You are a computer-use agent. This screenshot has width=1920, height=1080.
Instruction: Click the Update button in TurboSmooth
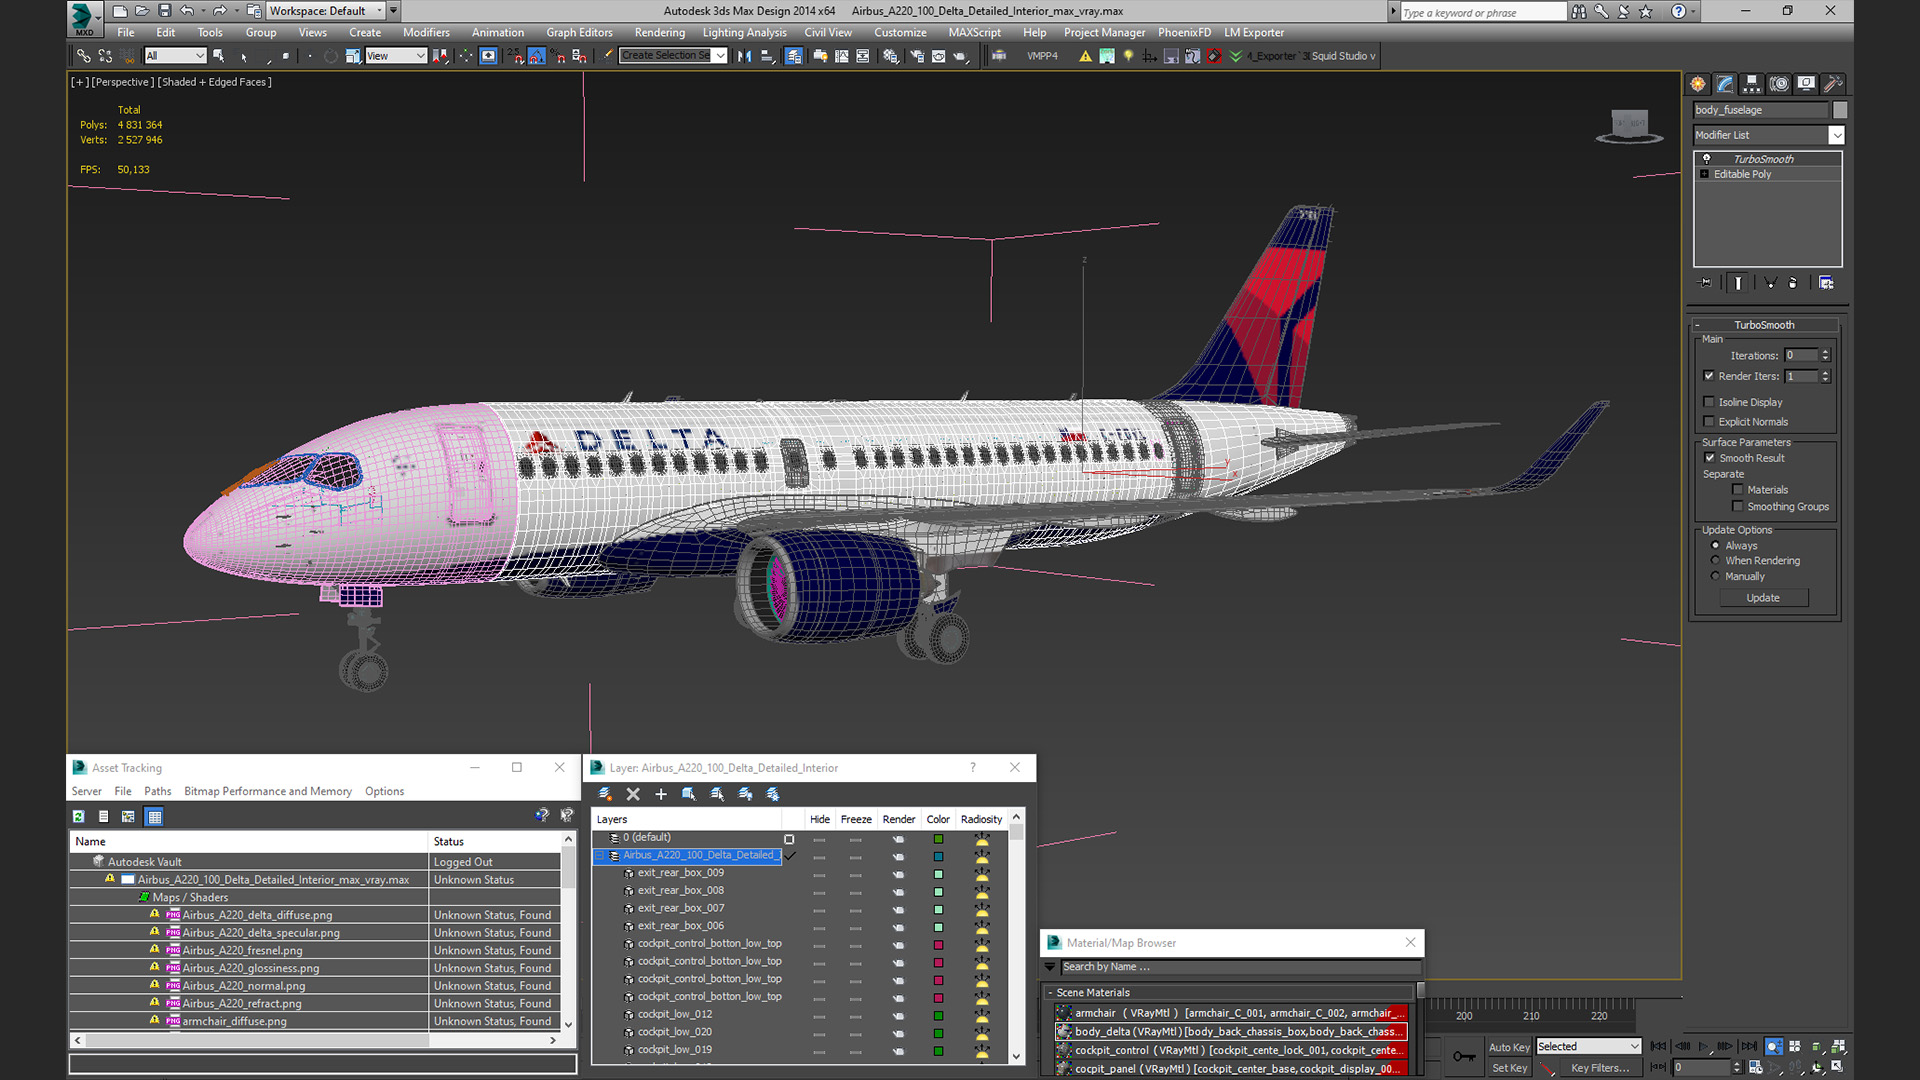click(x=1763, y=598)
